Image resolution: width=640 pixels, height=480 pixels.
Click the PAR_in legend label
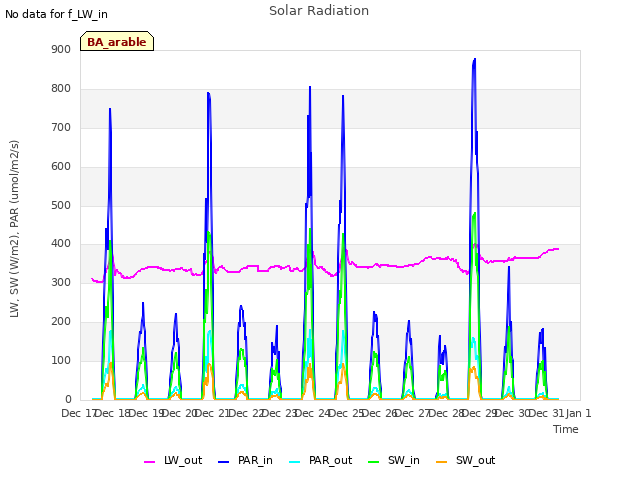click(255, 460)
